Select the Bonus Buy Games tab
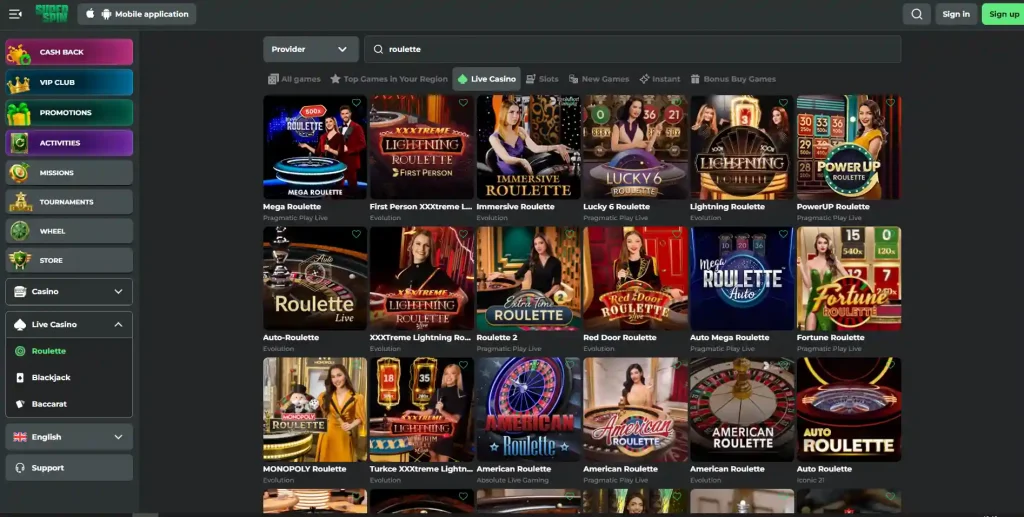The image size is (1024, 517). tap(733, 79)
